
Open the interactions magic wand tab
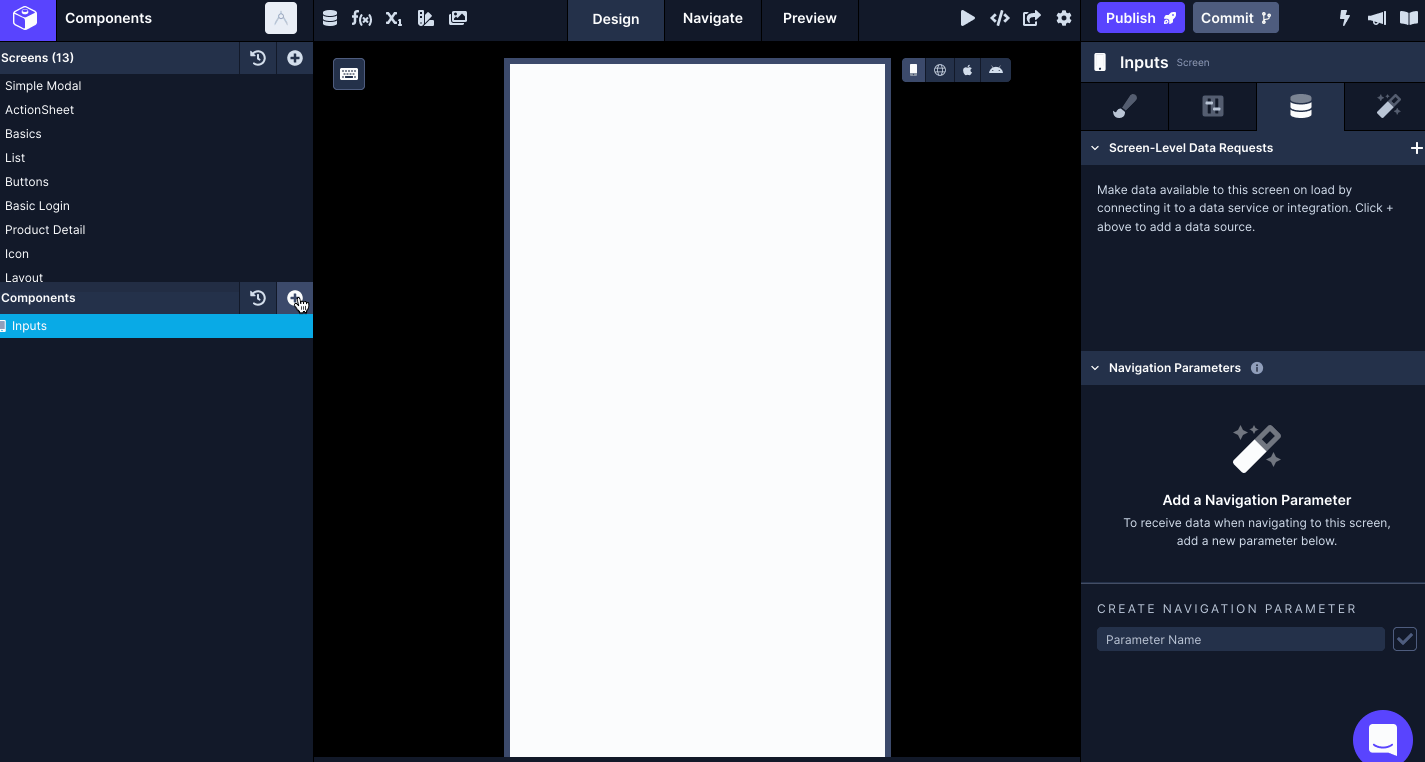[x=1388, y=107]
